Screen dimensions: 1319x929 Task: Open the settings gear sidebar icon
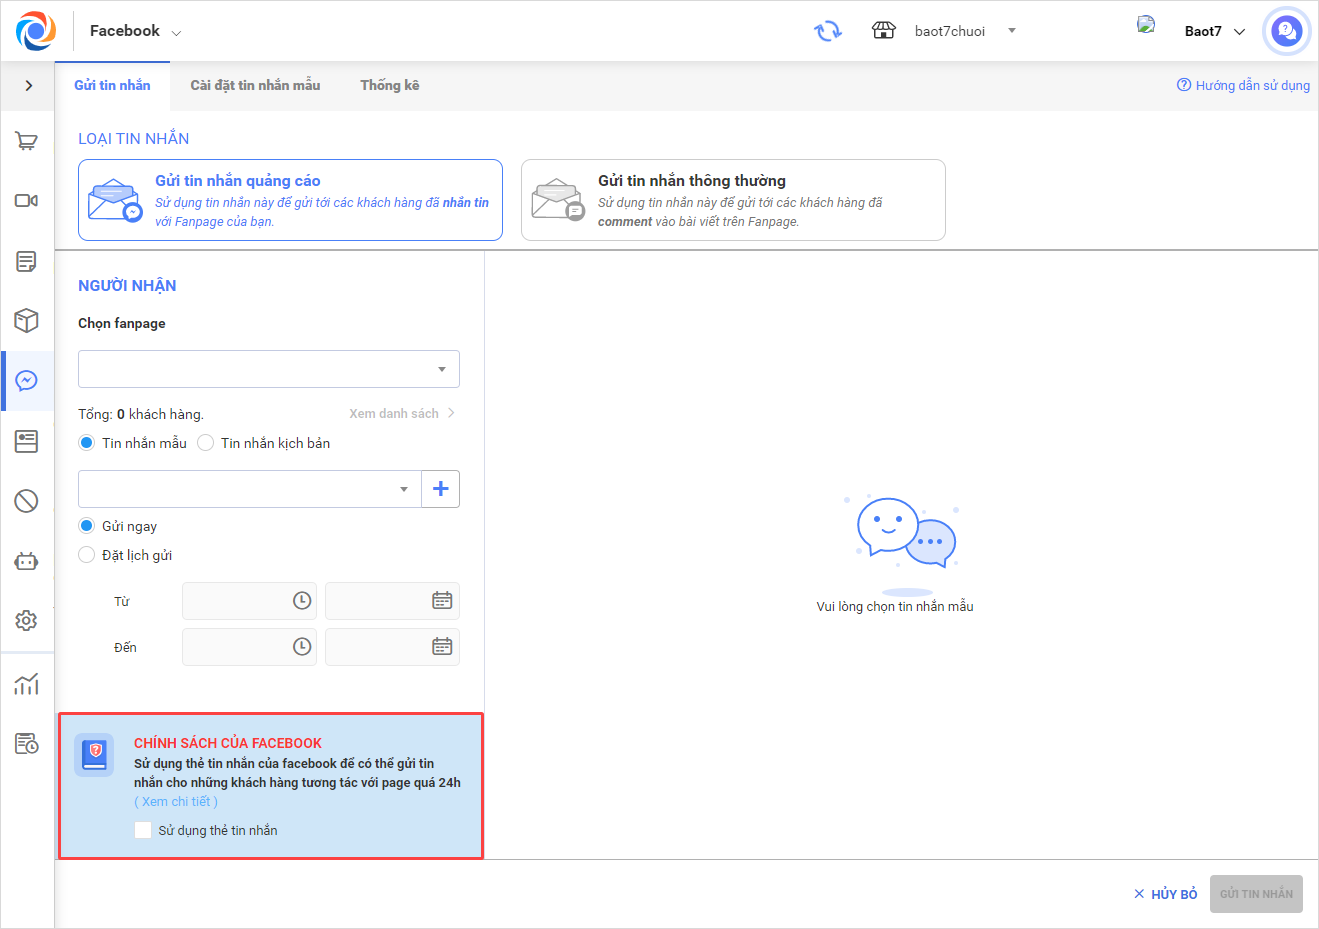(27, 621)
